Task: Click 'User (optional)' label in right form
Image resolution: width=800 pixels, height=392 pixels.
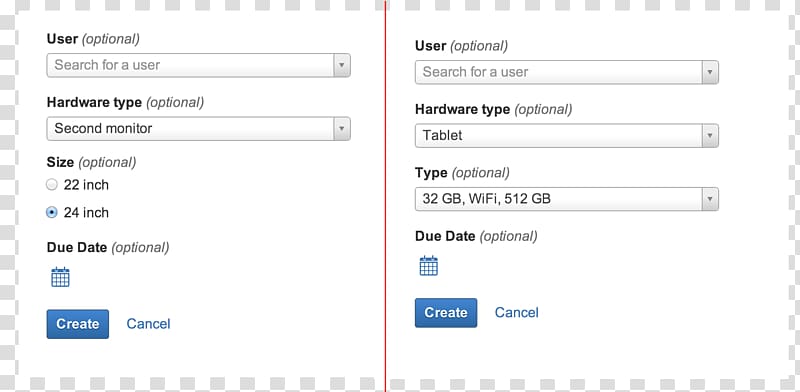Action: 461,46
